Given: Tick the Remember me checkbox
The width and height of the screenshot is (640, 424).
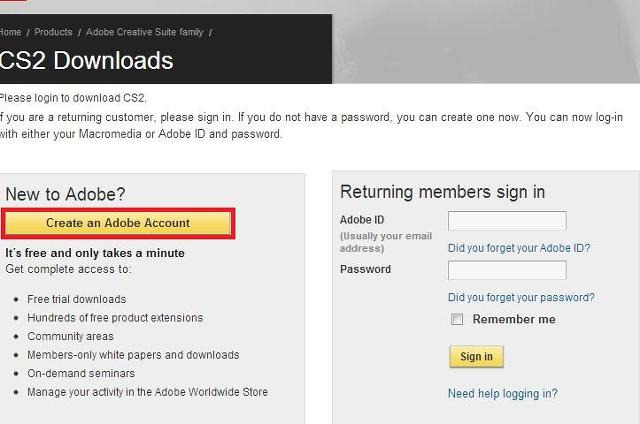Looking at the screenshot, I should point(457,319).
